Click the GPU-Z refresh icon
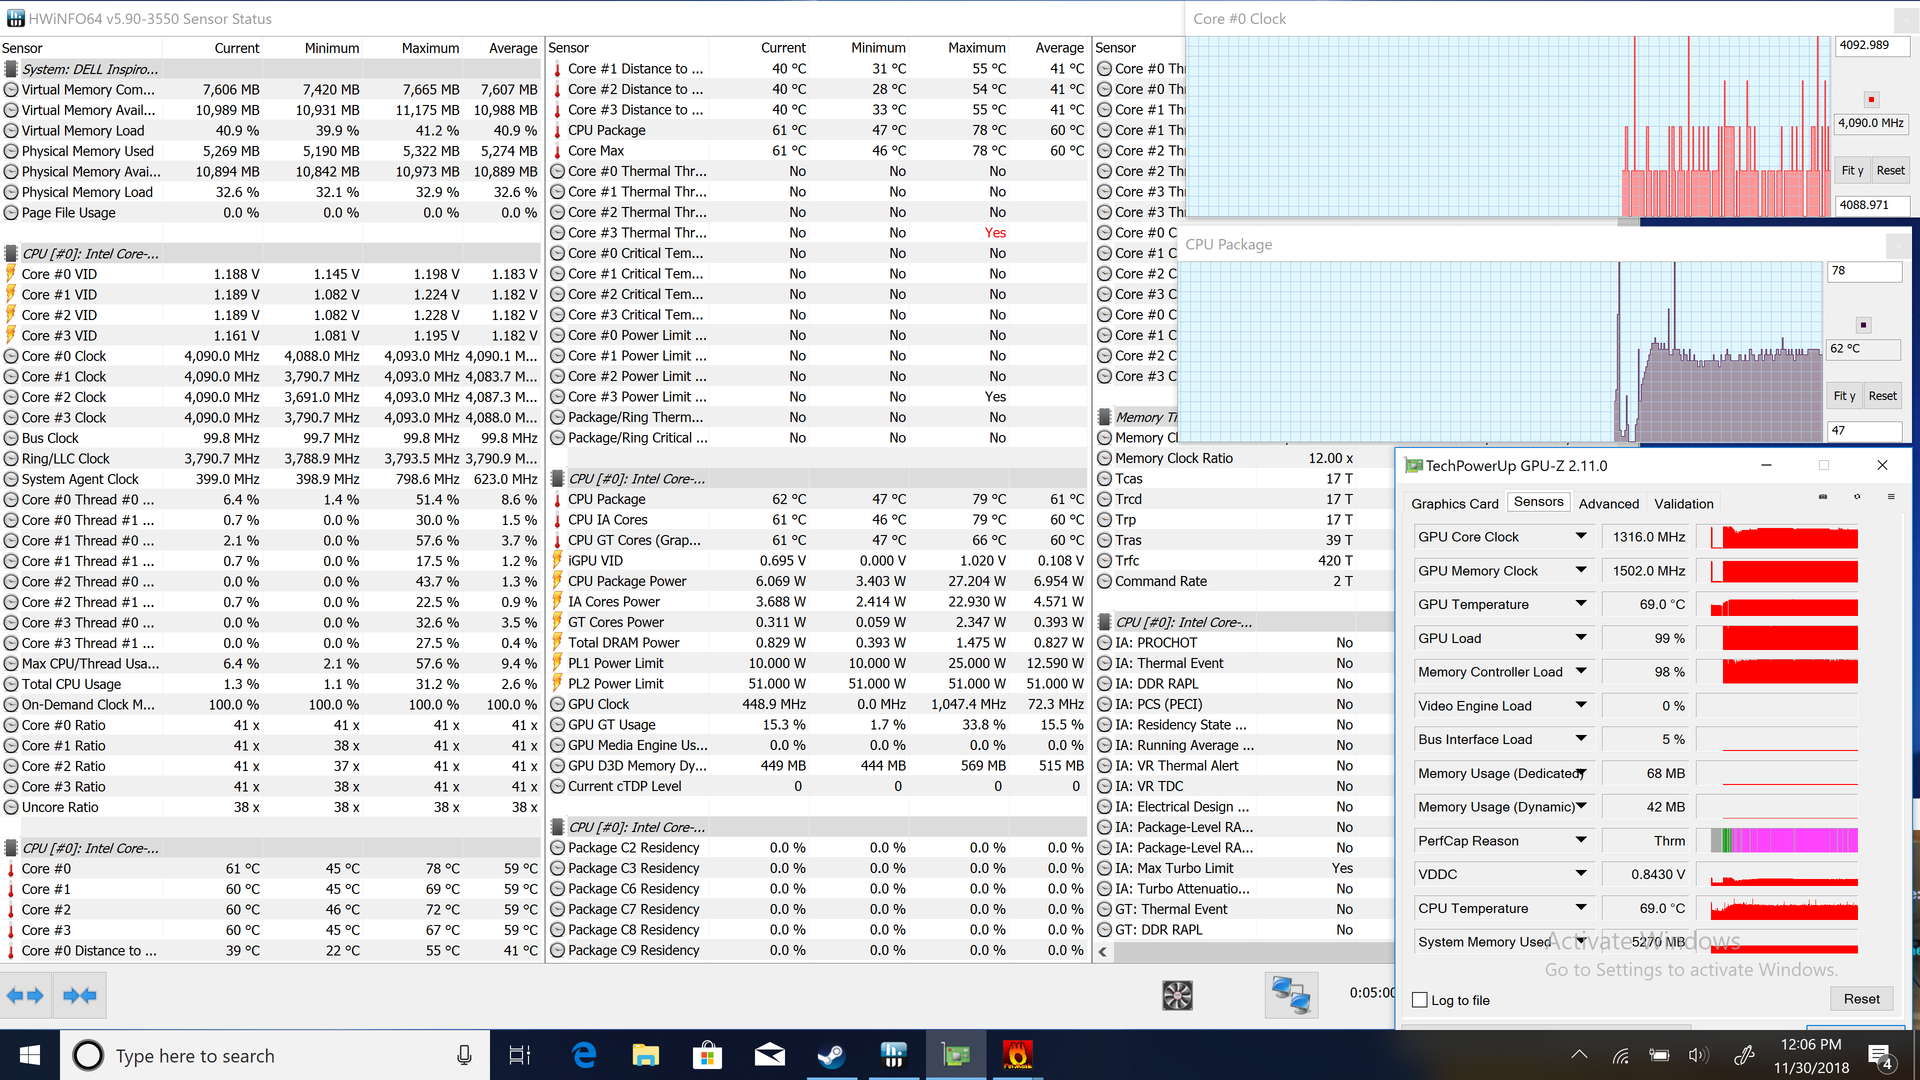 1857,497
